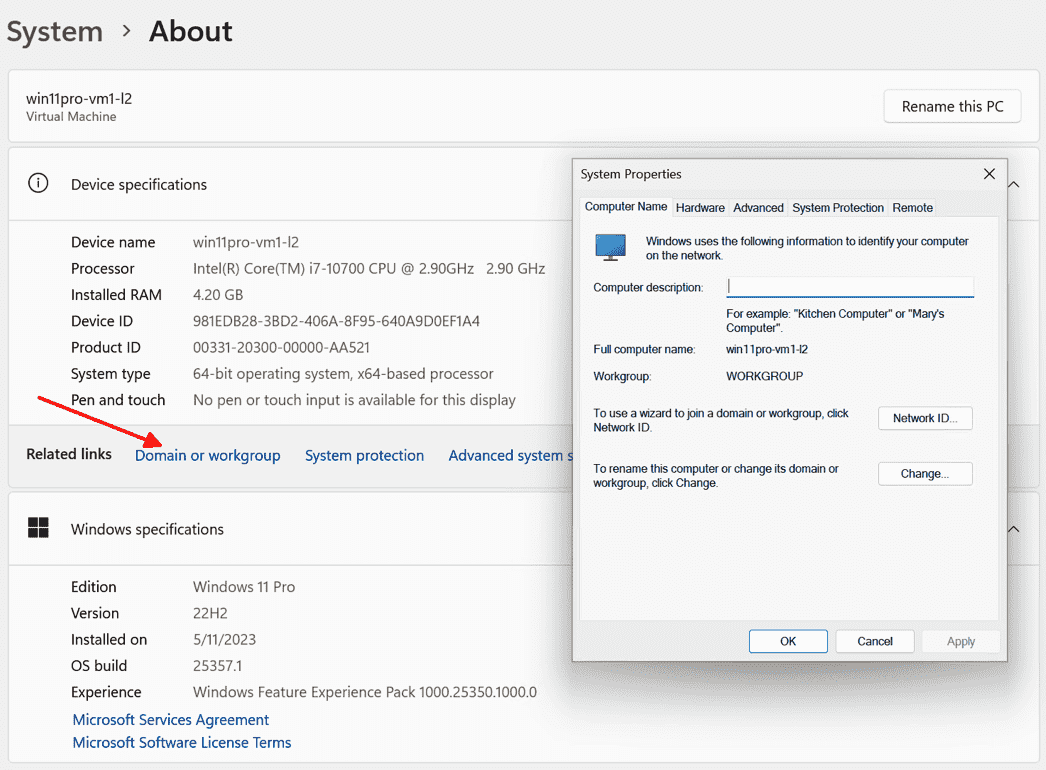Viewport: 1046px width, 770px height.
Task: Click the Pen and touch value text
Action: 354,400
